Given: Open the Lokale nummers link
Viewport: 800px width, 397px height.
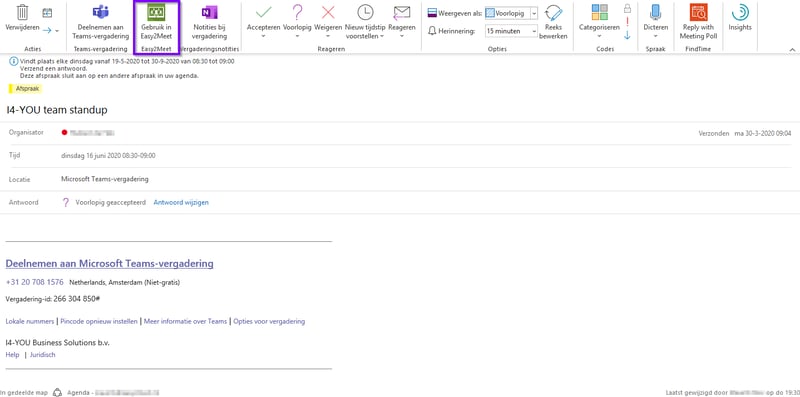Looking at the screenshot, I should pyautogui.click(x=30, y=321).
